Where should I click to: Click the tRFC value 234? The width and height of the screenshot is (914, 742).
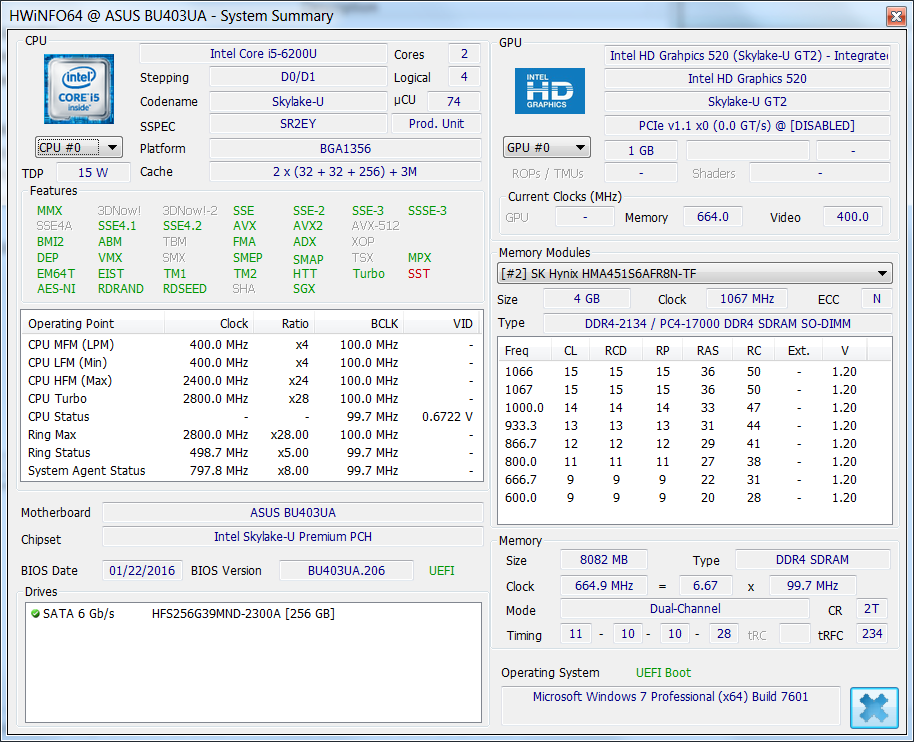pos(871,634)
